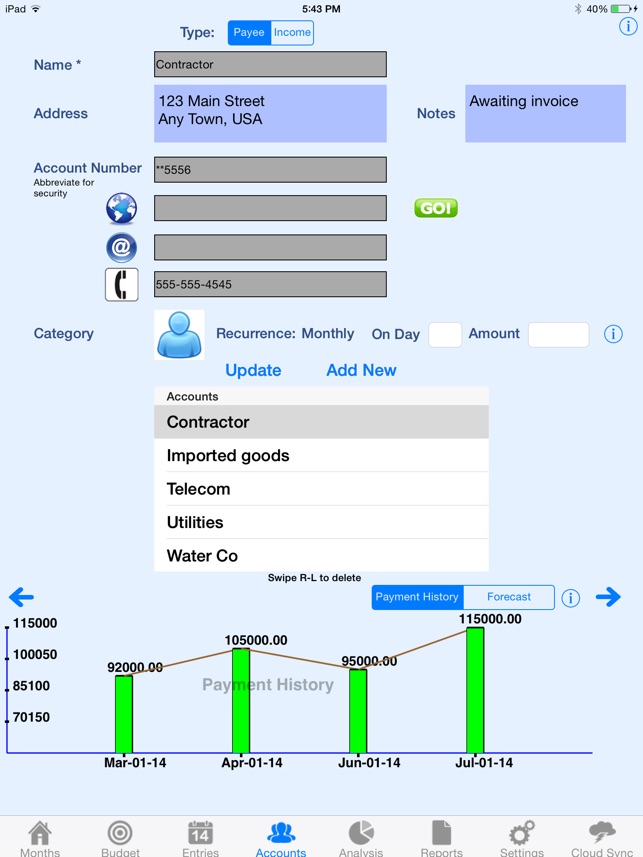The height and width of the screenshot is (857, 643).
Task: Open the Entries tab
Action: (200, 838)
